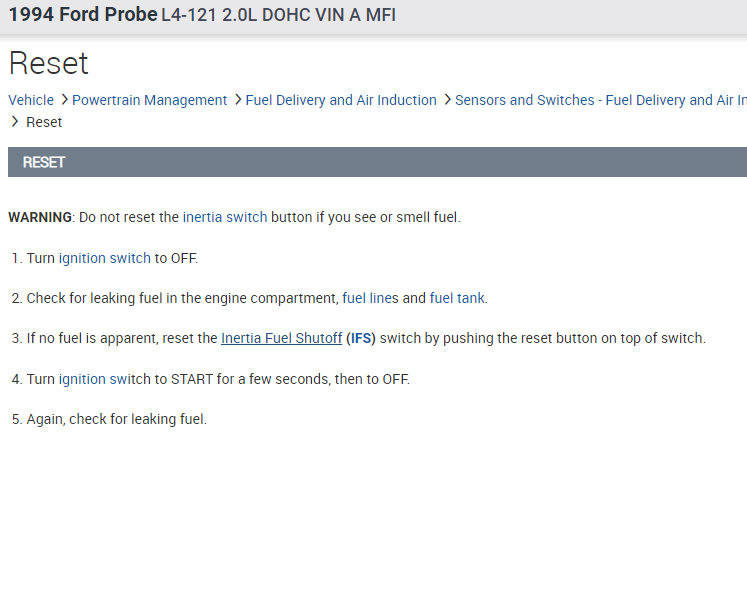Click the gray RESET section header bar
Image resolution: width=747 pixels, height=613 pixels.
[x=377, y=162]
